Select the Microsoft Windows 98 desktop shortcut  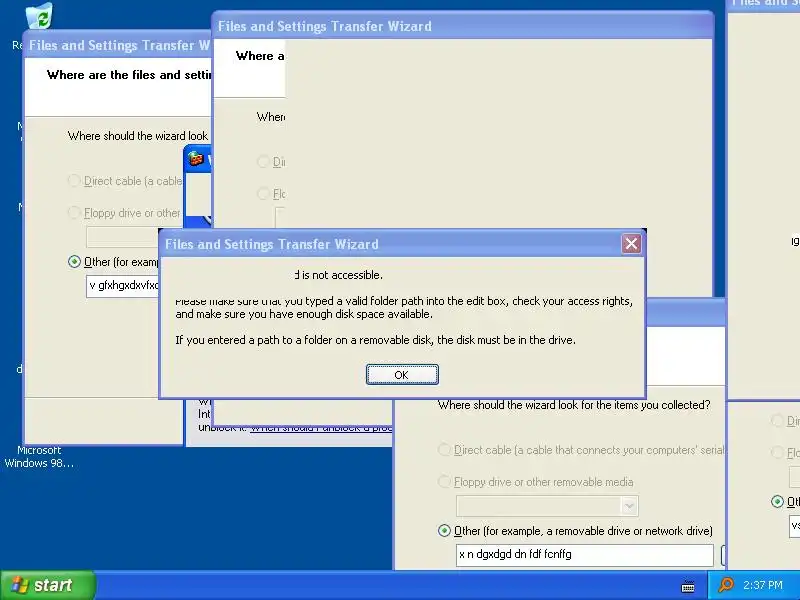point(39,456)
